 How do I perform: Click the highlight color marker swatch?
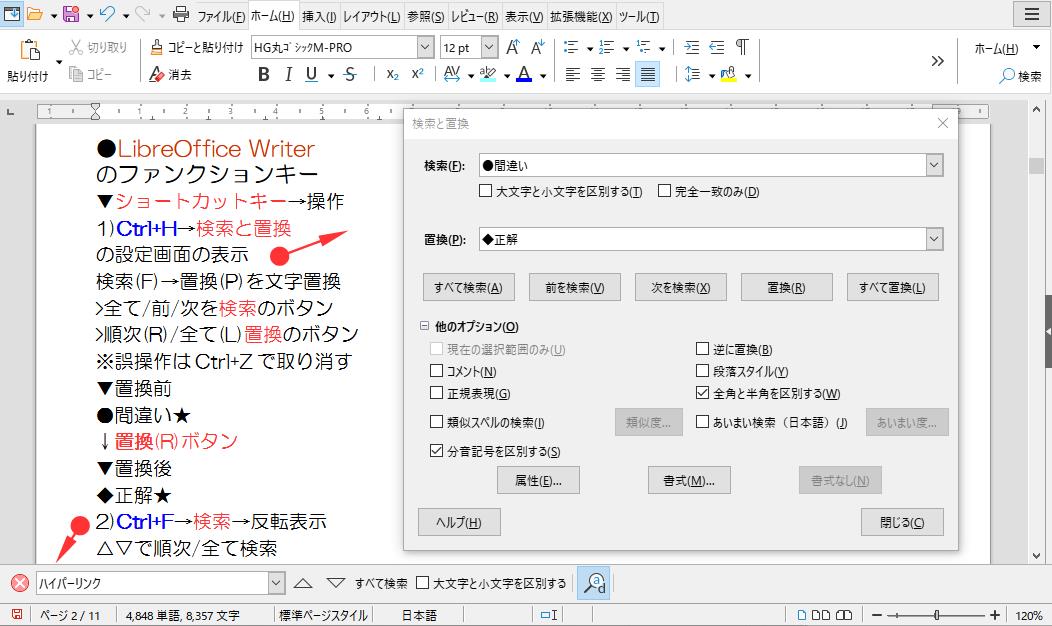[488, 74]
